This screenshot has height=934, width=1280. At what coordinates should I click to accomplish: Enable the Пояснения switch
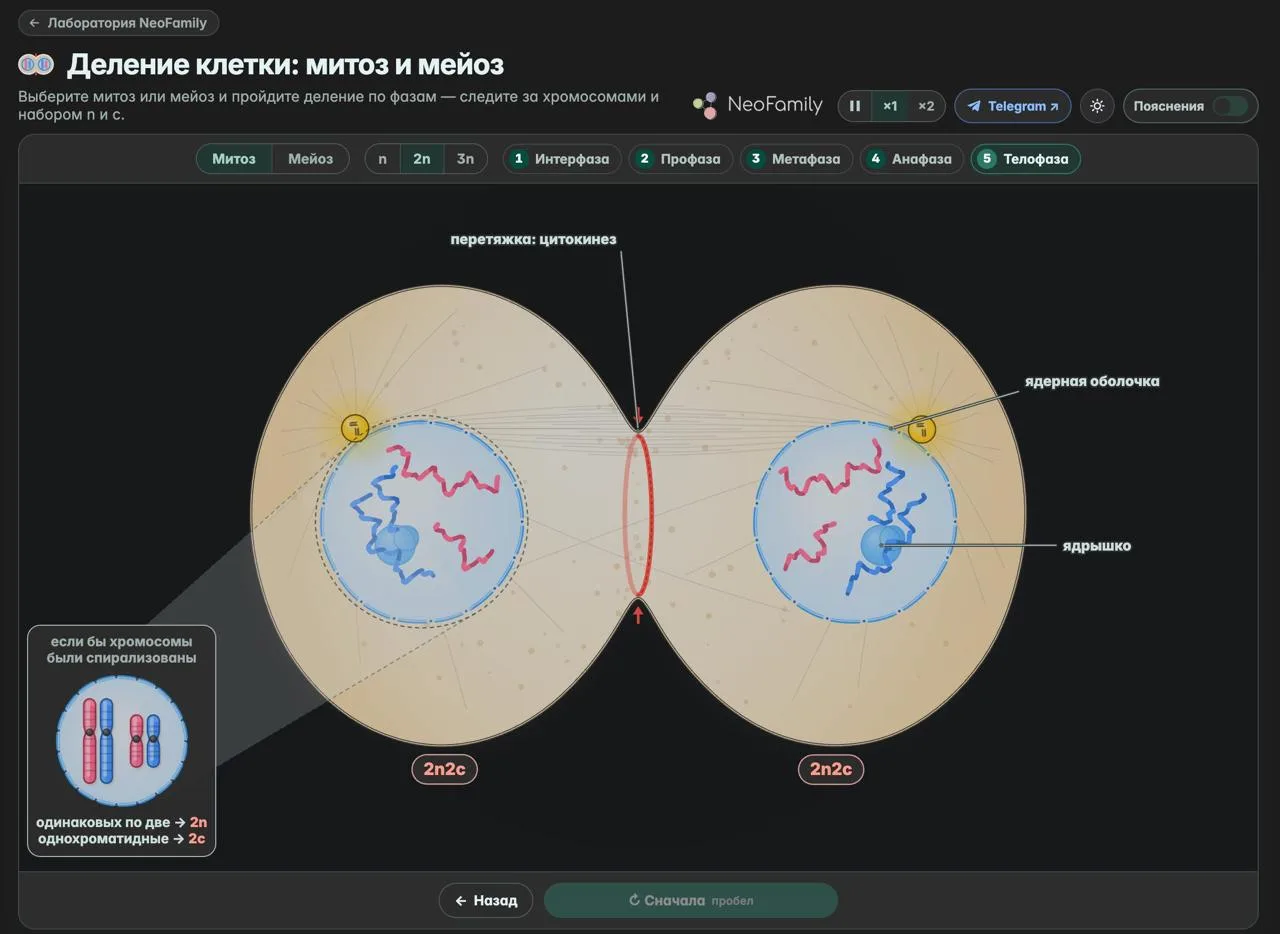1230,106
